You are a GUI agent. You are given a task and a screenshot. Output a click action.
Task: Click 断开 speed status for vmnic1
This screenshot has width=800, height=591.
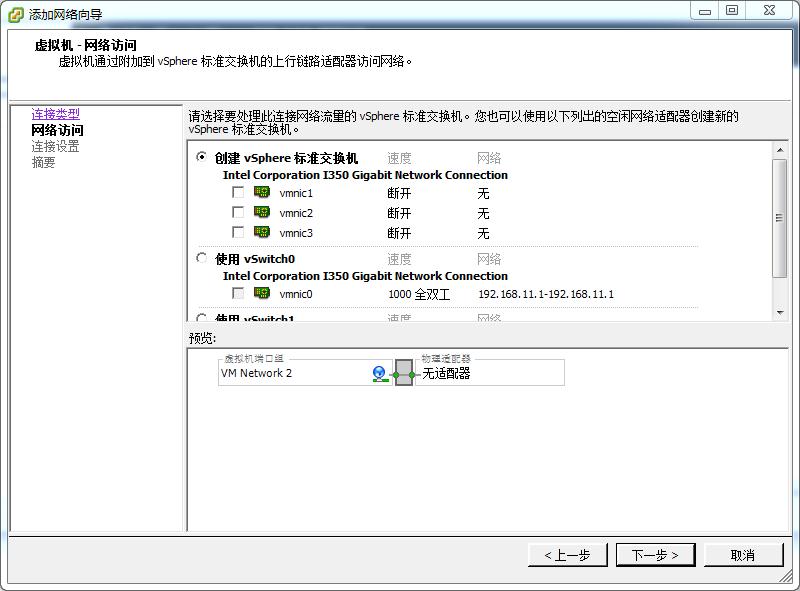399,193
